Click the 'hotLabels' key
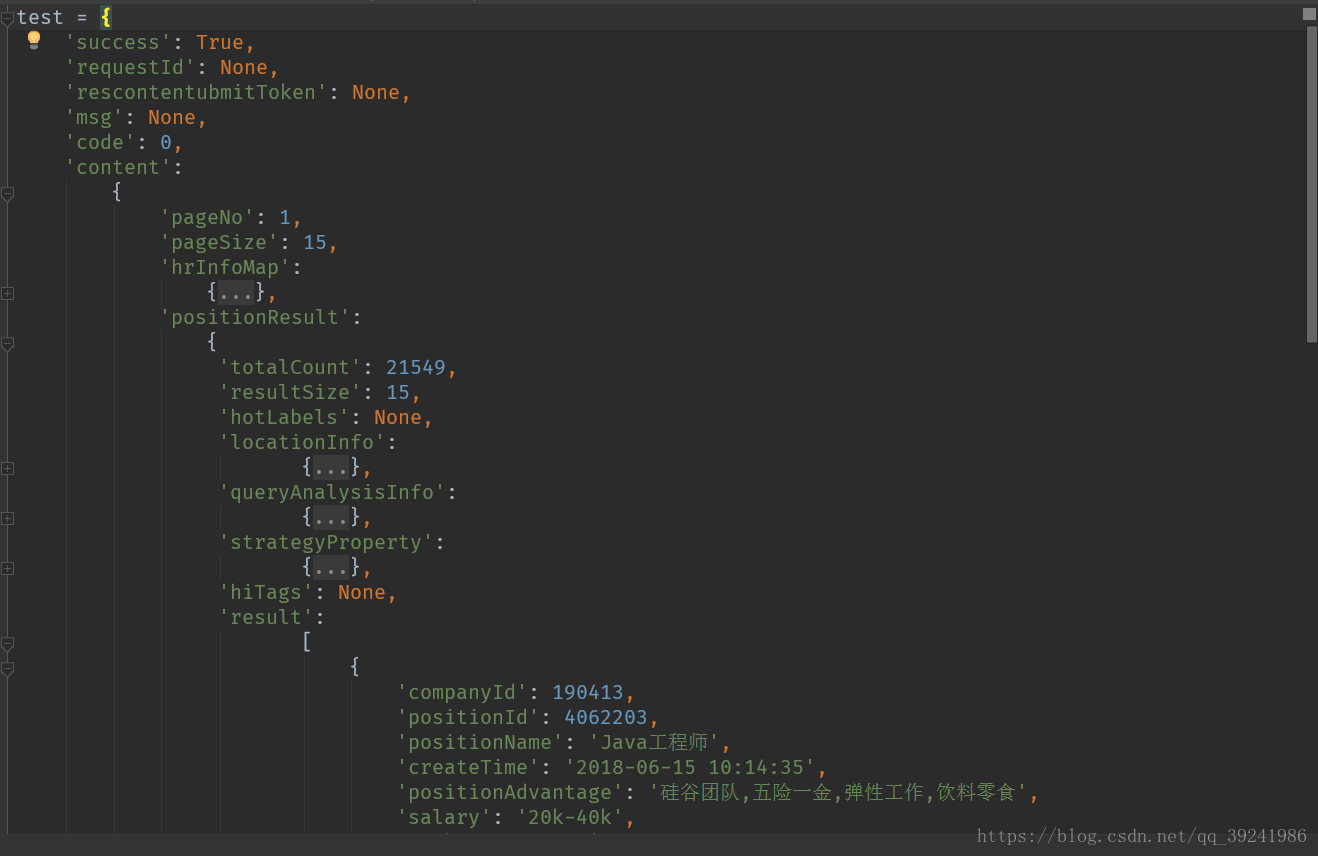1318x856 pixels. click(x=284, y=417)
